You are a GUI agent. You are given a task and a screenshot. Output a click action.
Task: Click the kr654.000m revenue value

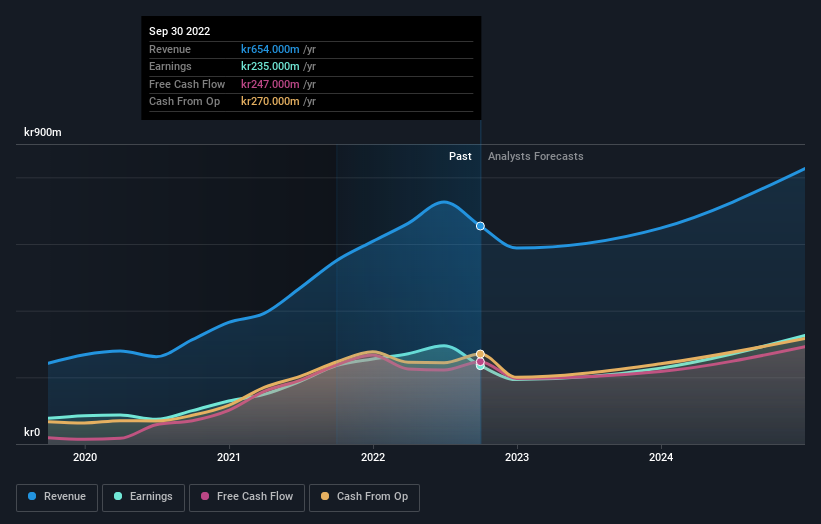pyautogui.click(x=270, y=49)
